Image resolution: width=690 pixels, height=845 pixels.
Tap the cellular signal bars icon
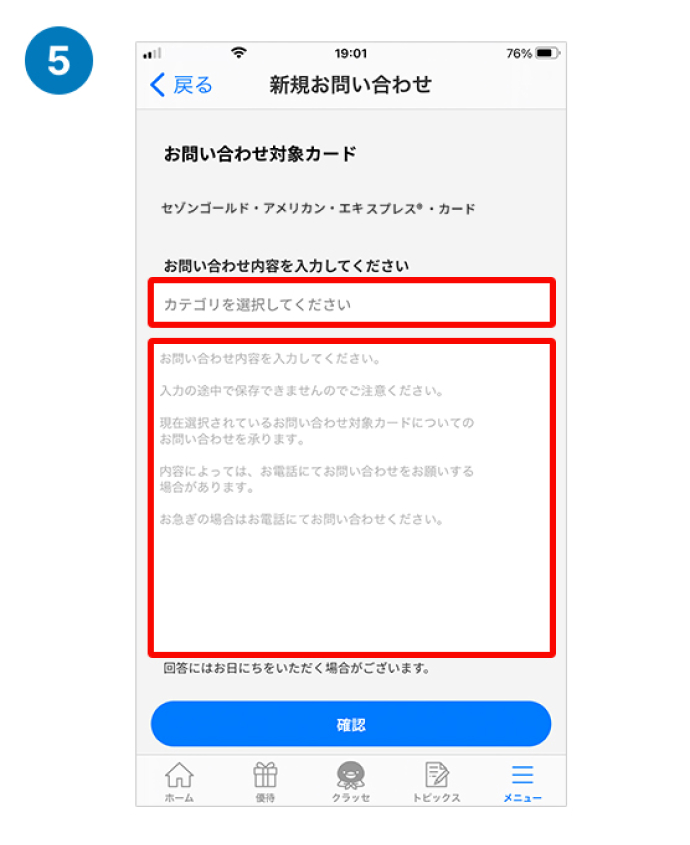click(152, 53)
